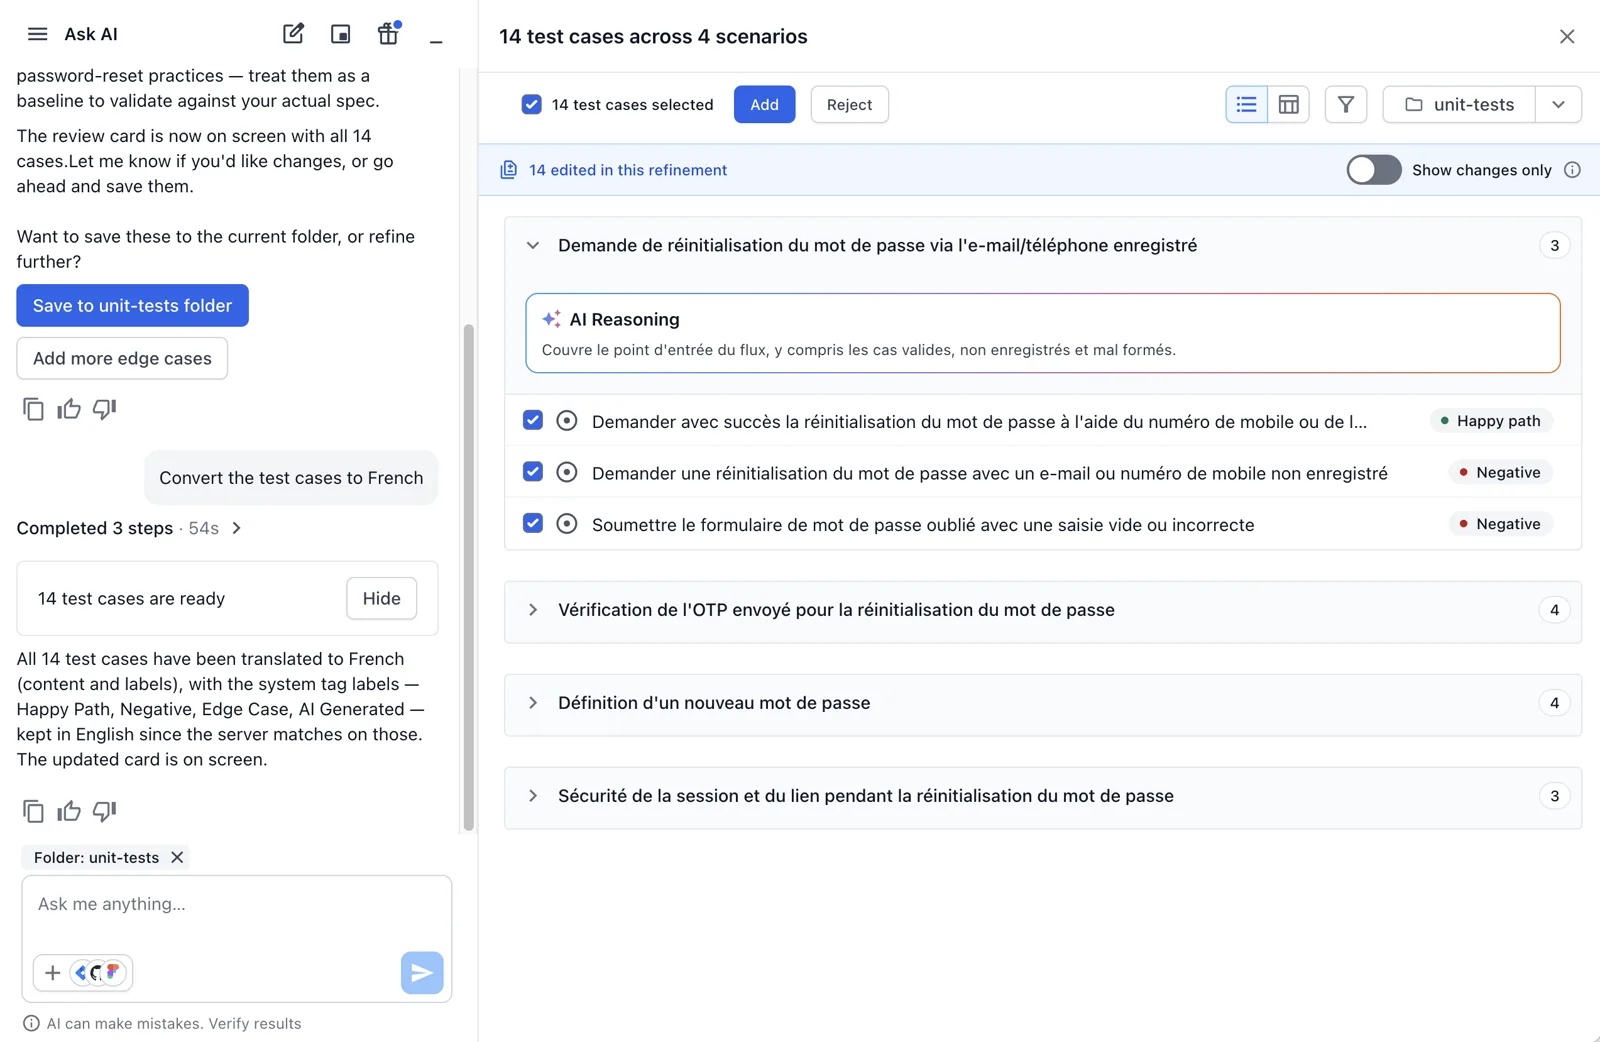1600x1042 pixels.
Task: Uncheck the 'Demander avec succès' test case
Action: (533, 420)
